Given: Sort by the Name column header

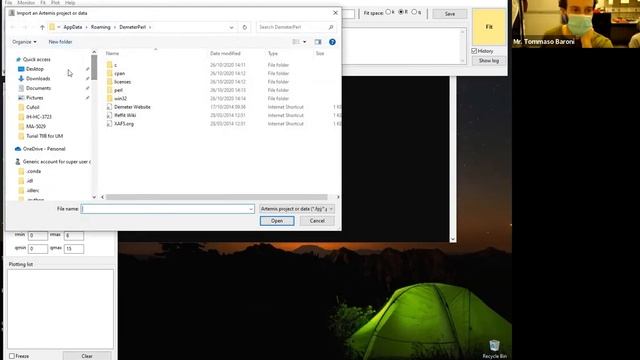Looking at the screenshot, I should [x=112, y=53].
